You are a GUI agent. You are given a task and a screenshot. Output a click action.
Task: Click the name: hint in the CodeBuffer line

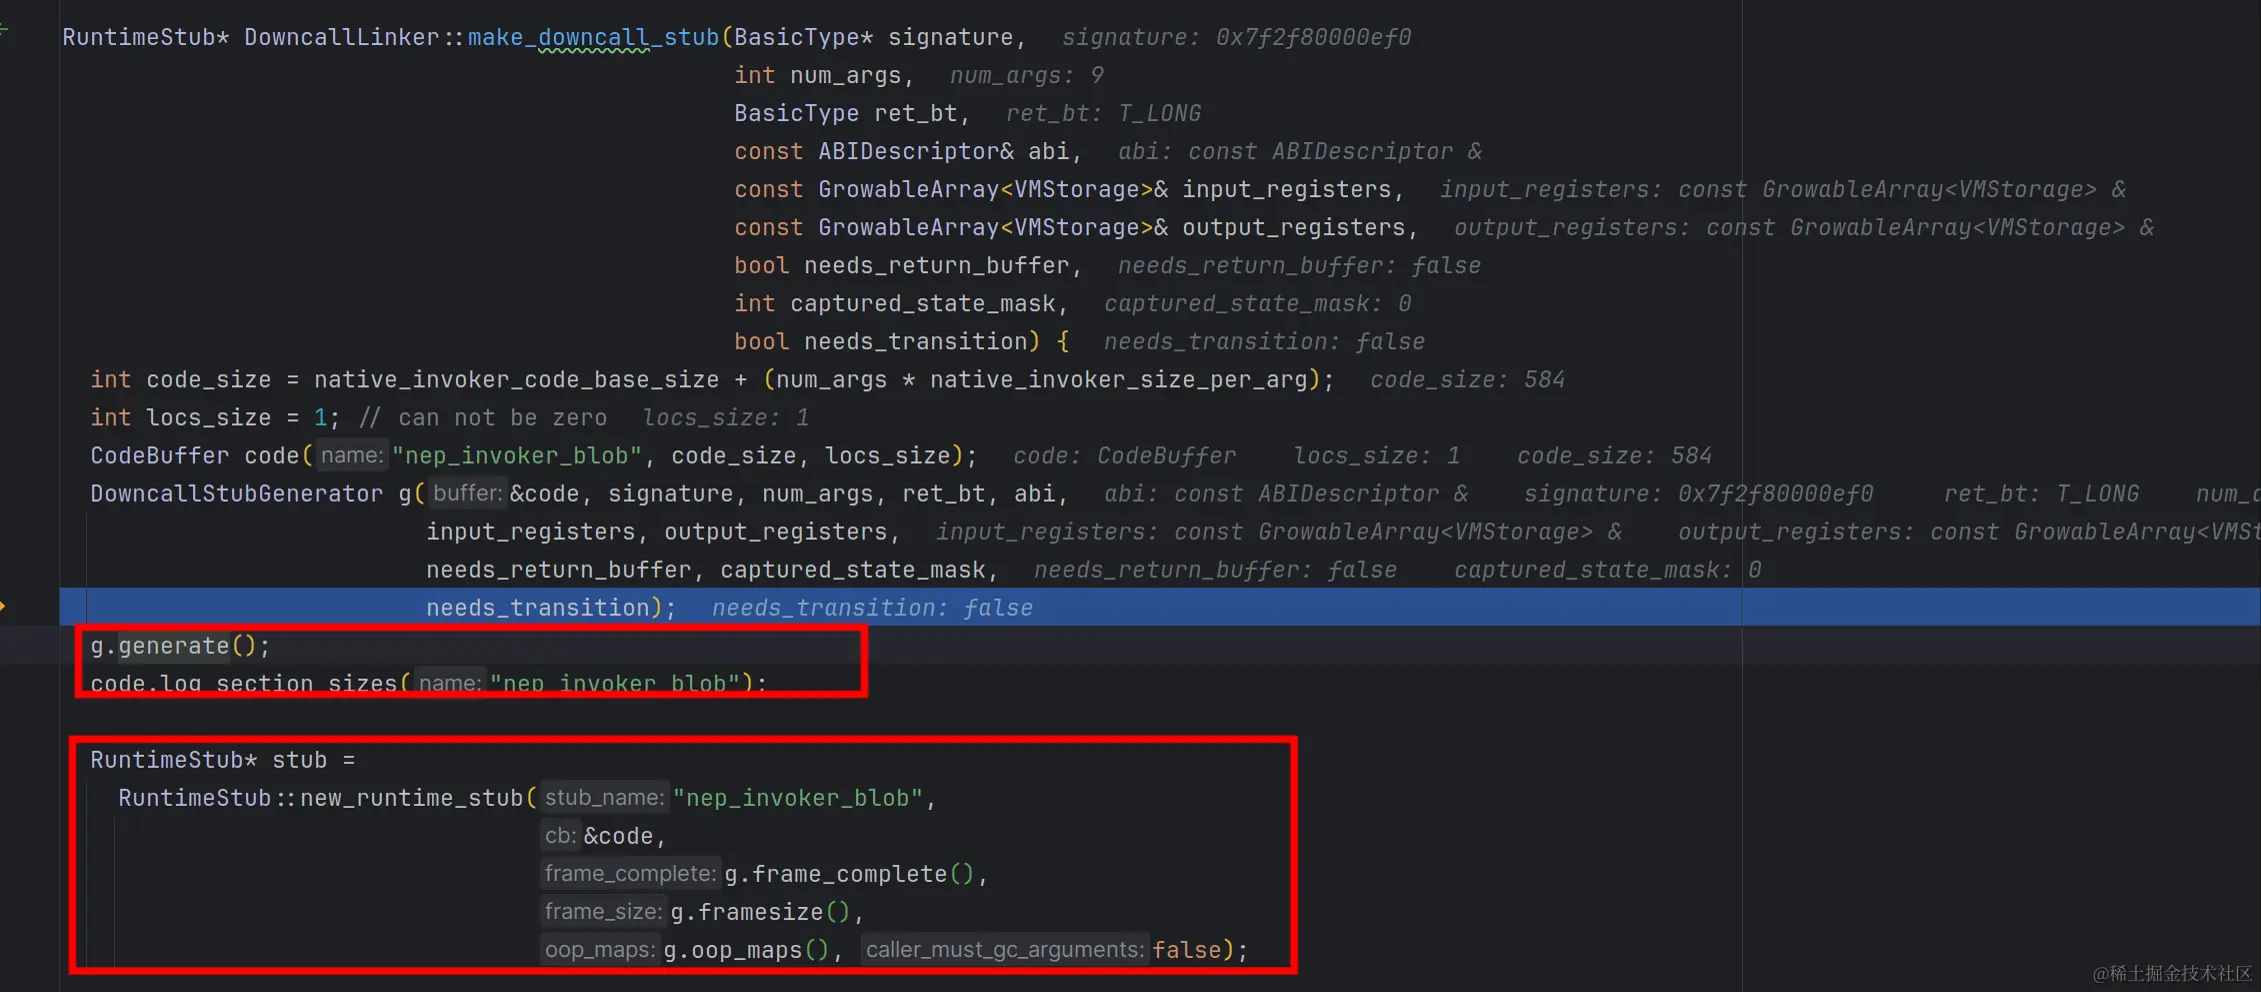352,455
